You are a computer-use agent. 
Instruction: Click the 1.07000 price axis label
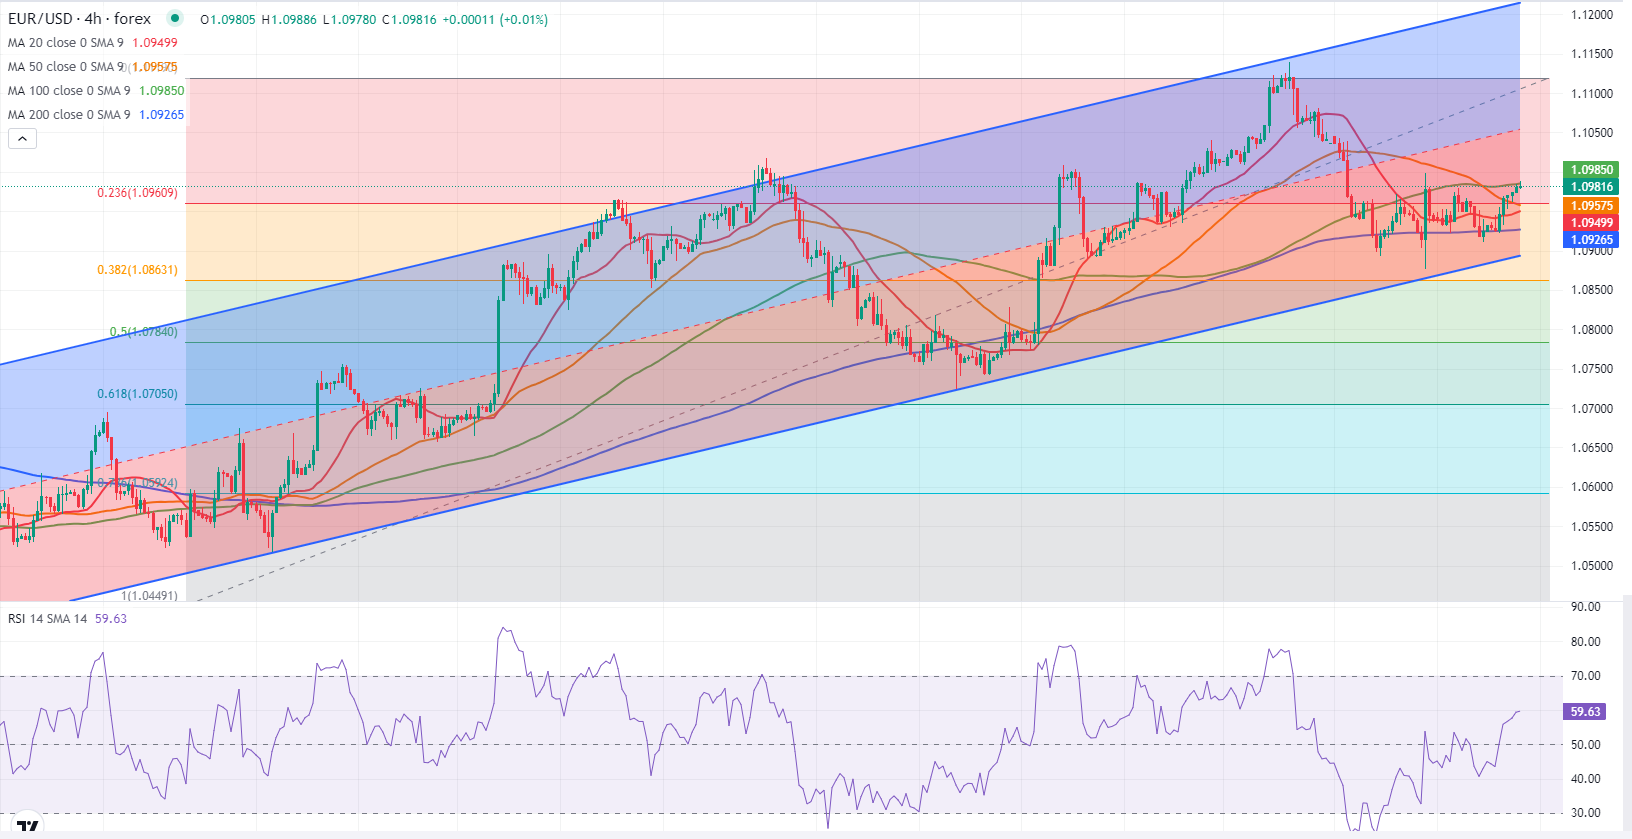pos(1591,409)
